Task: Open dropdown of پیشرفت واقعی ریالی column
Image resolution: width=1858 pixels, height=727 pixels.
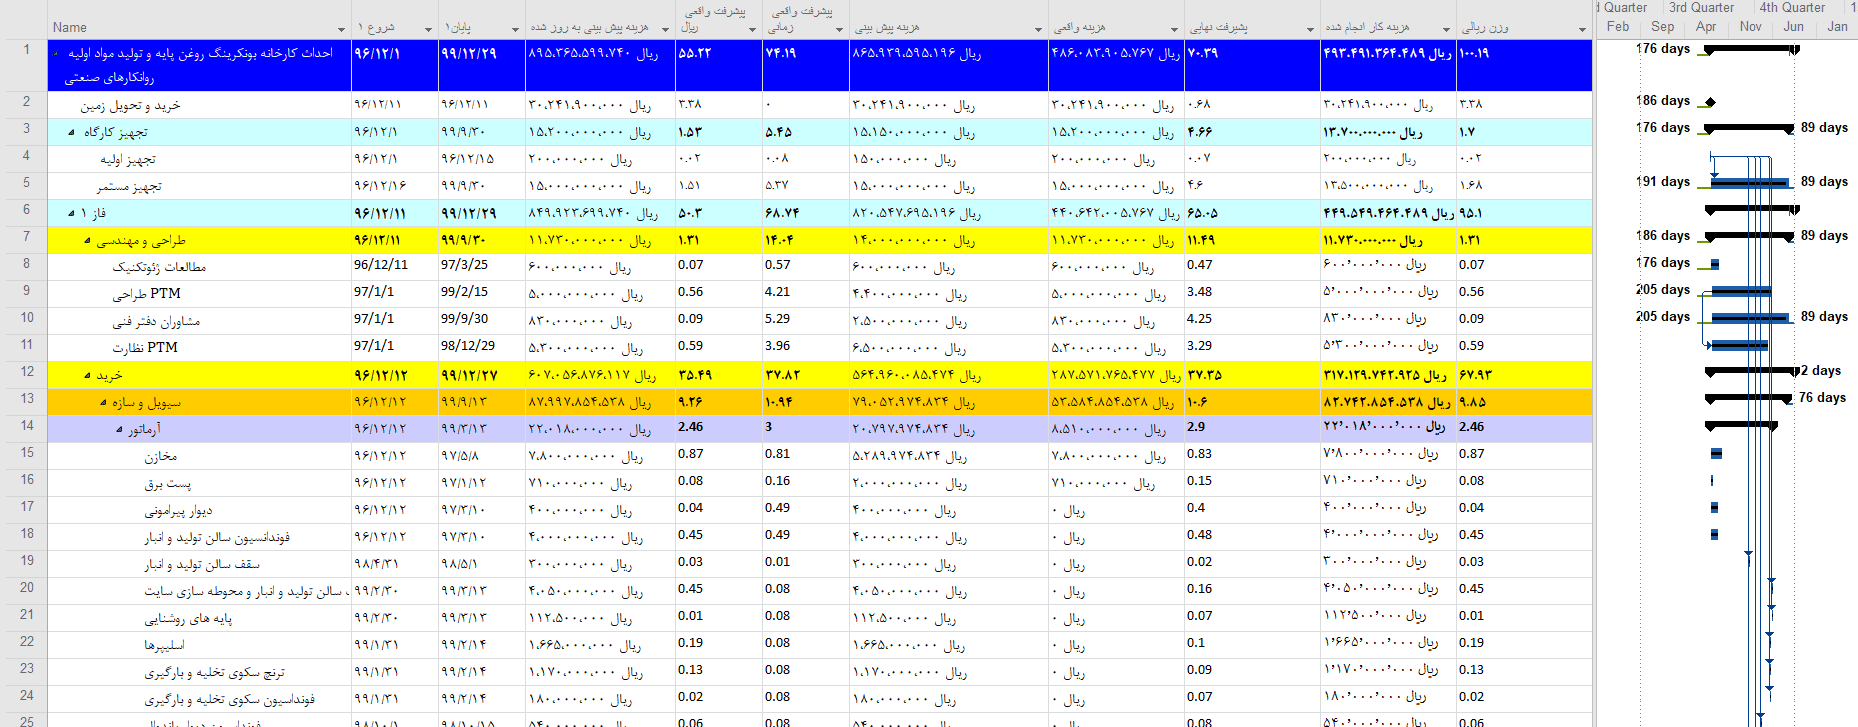Action: coord(753,29)
